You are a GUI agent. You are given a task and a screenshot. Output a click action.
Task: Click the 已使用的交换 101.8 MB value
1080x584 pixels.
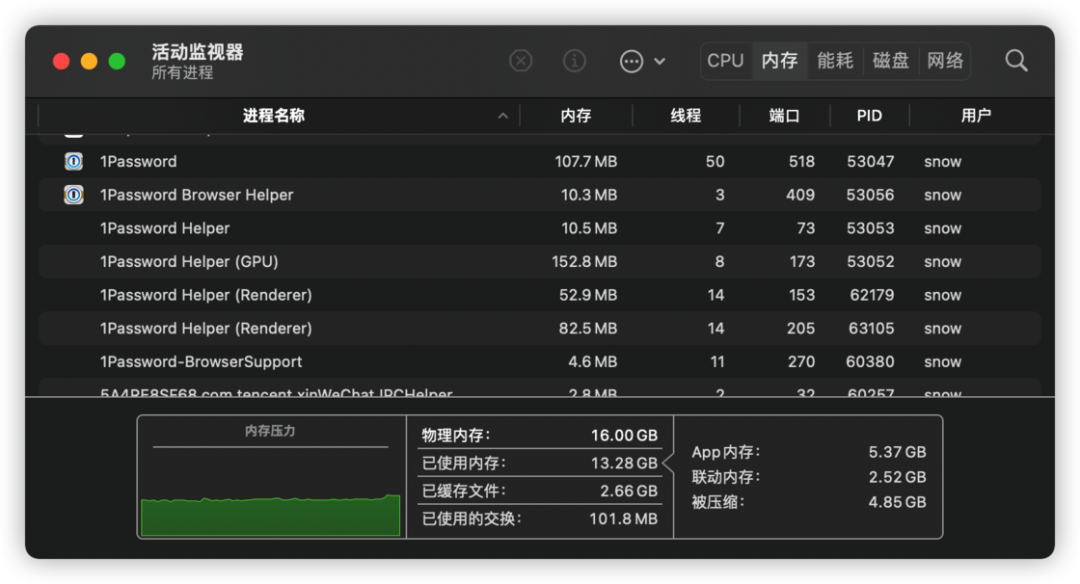[x=623, y=519]
